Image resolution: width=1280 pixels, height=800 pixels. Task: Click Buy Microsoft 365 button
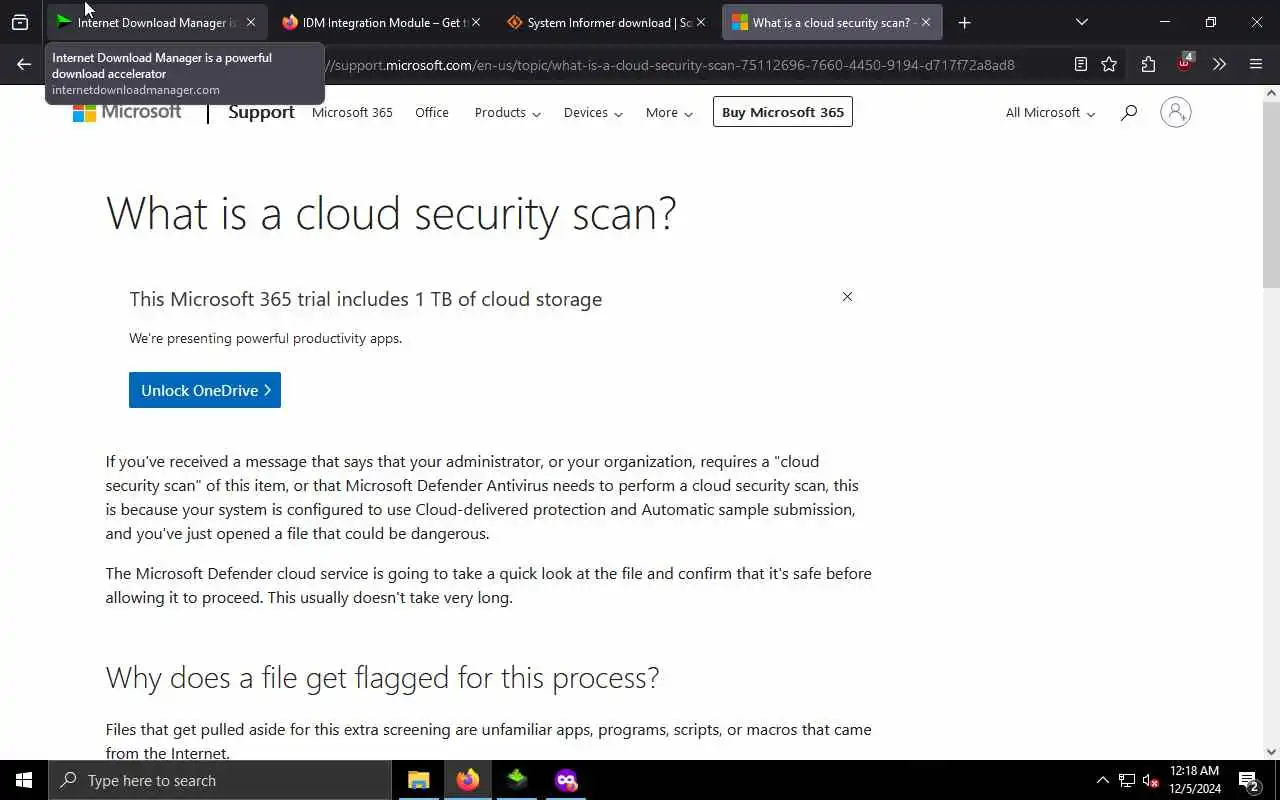tap(782, 112)
